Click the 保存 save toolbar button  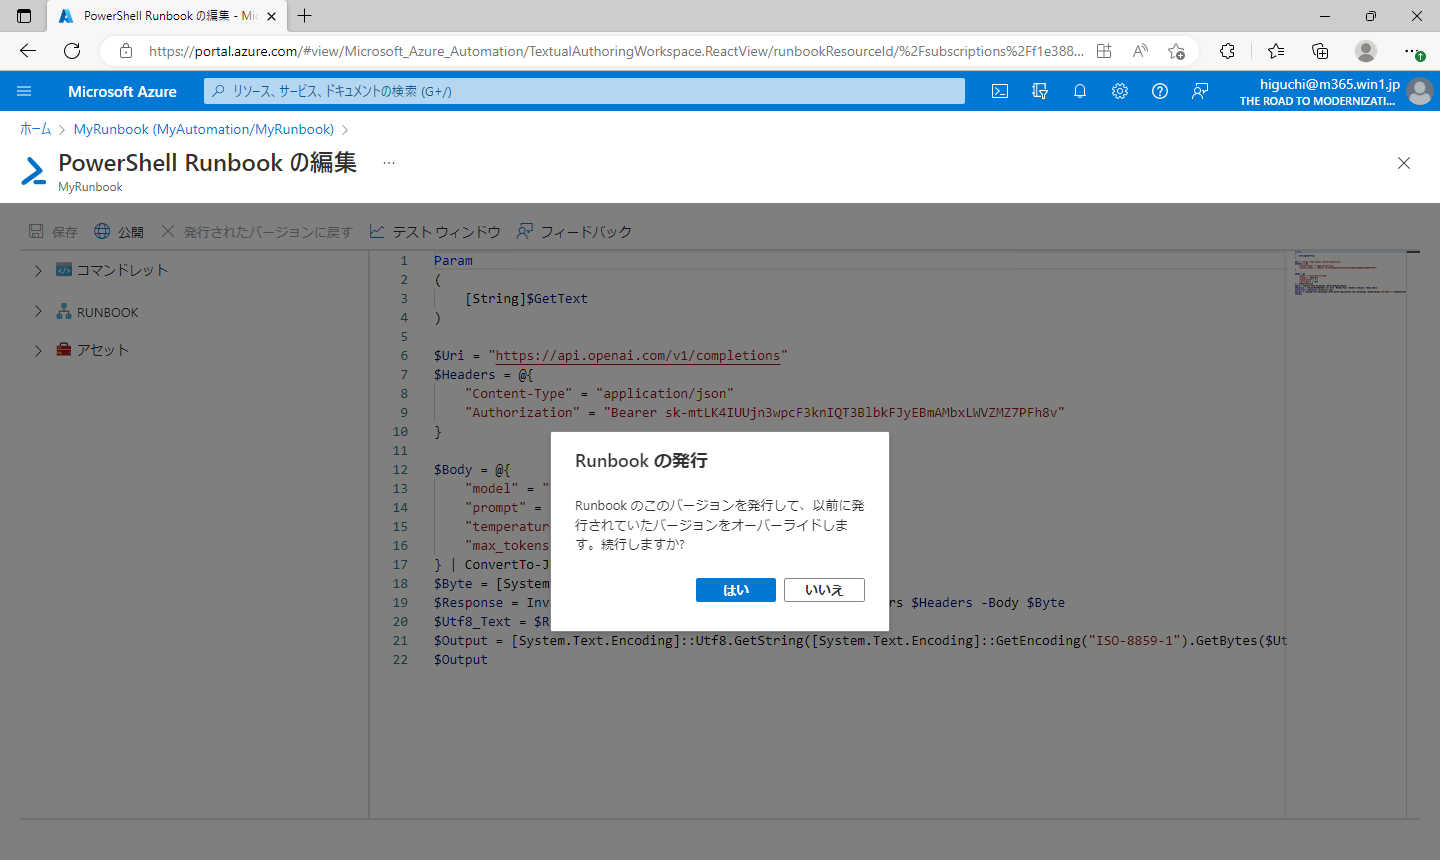point(53,232)
